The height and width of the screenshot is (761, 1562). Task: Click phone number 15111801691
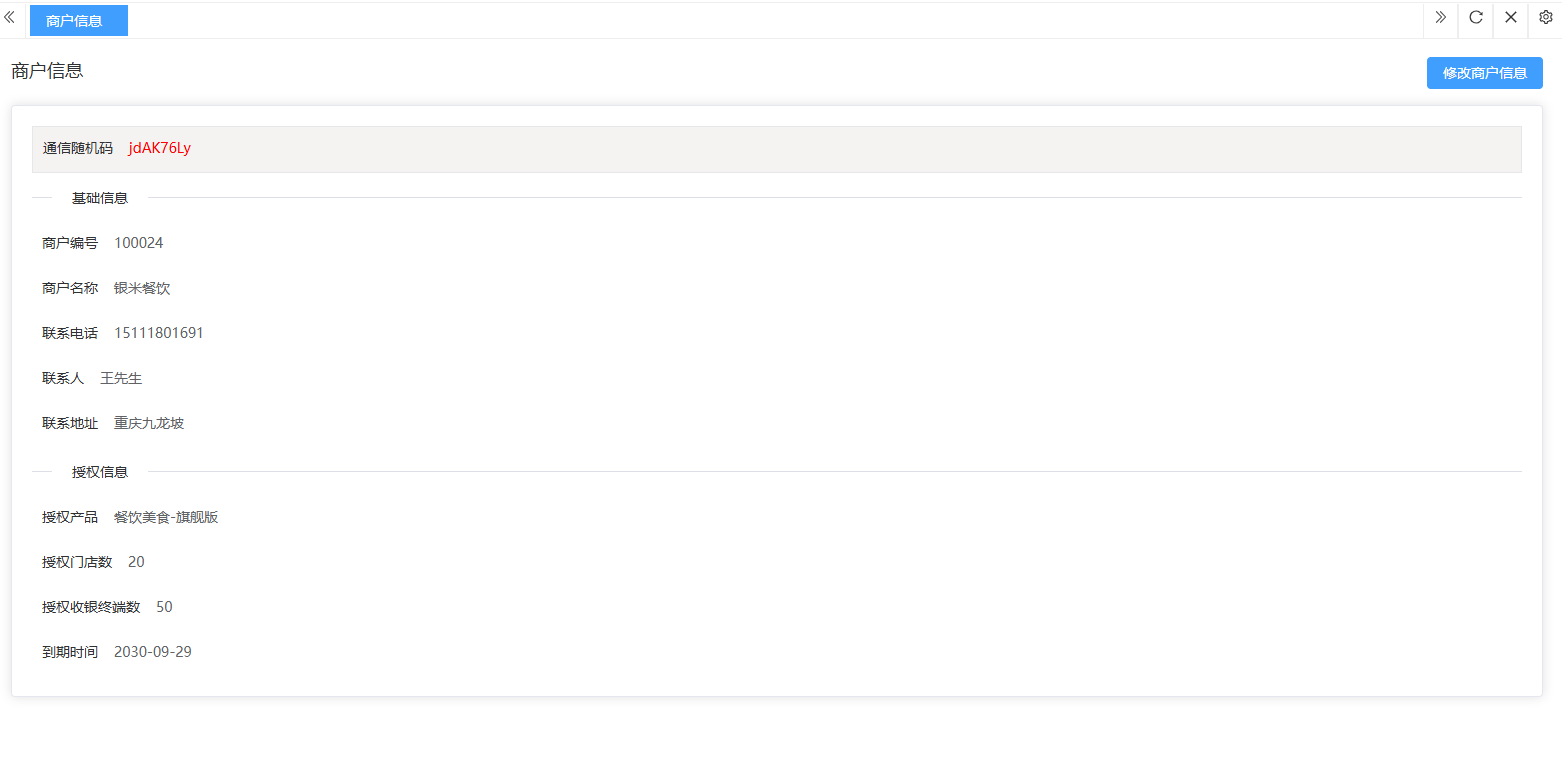pyautogui.click(x=158, y=333)
